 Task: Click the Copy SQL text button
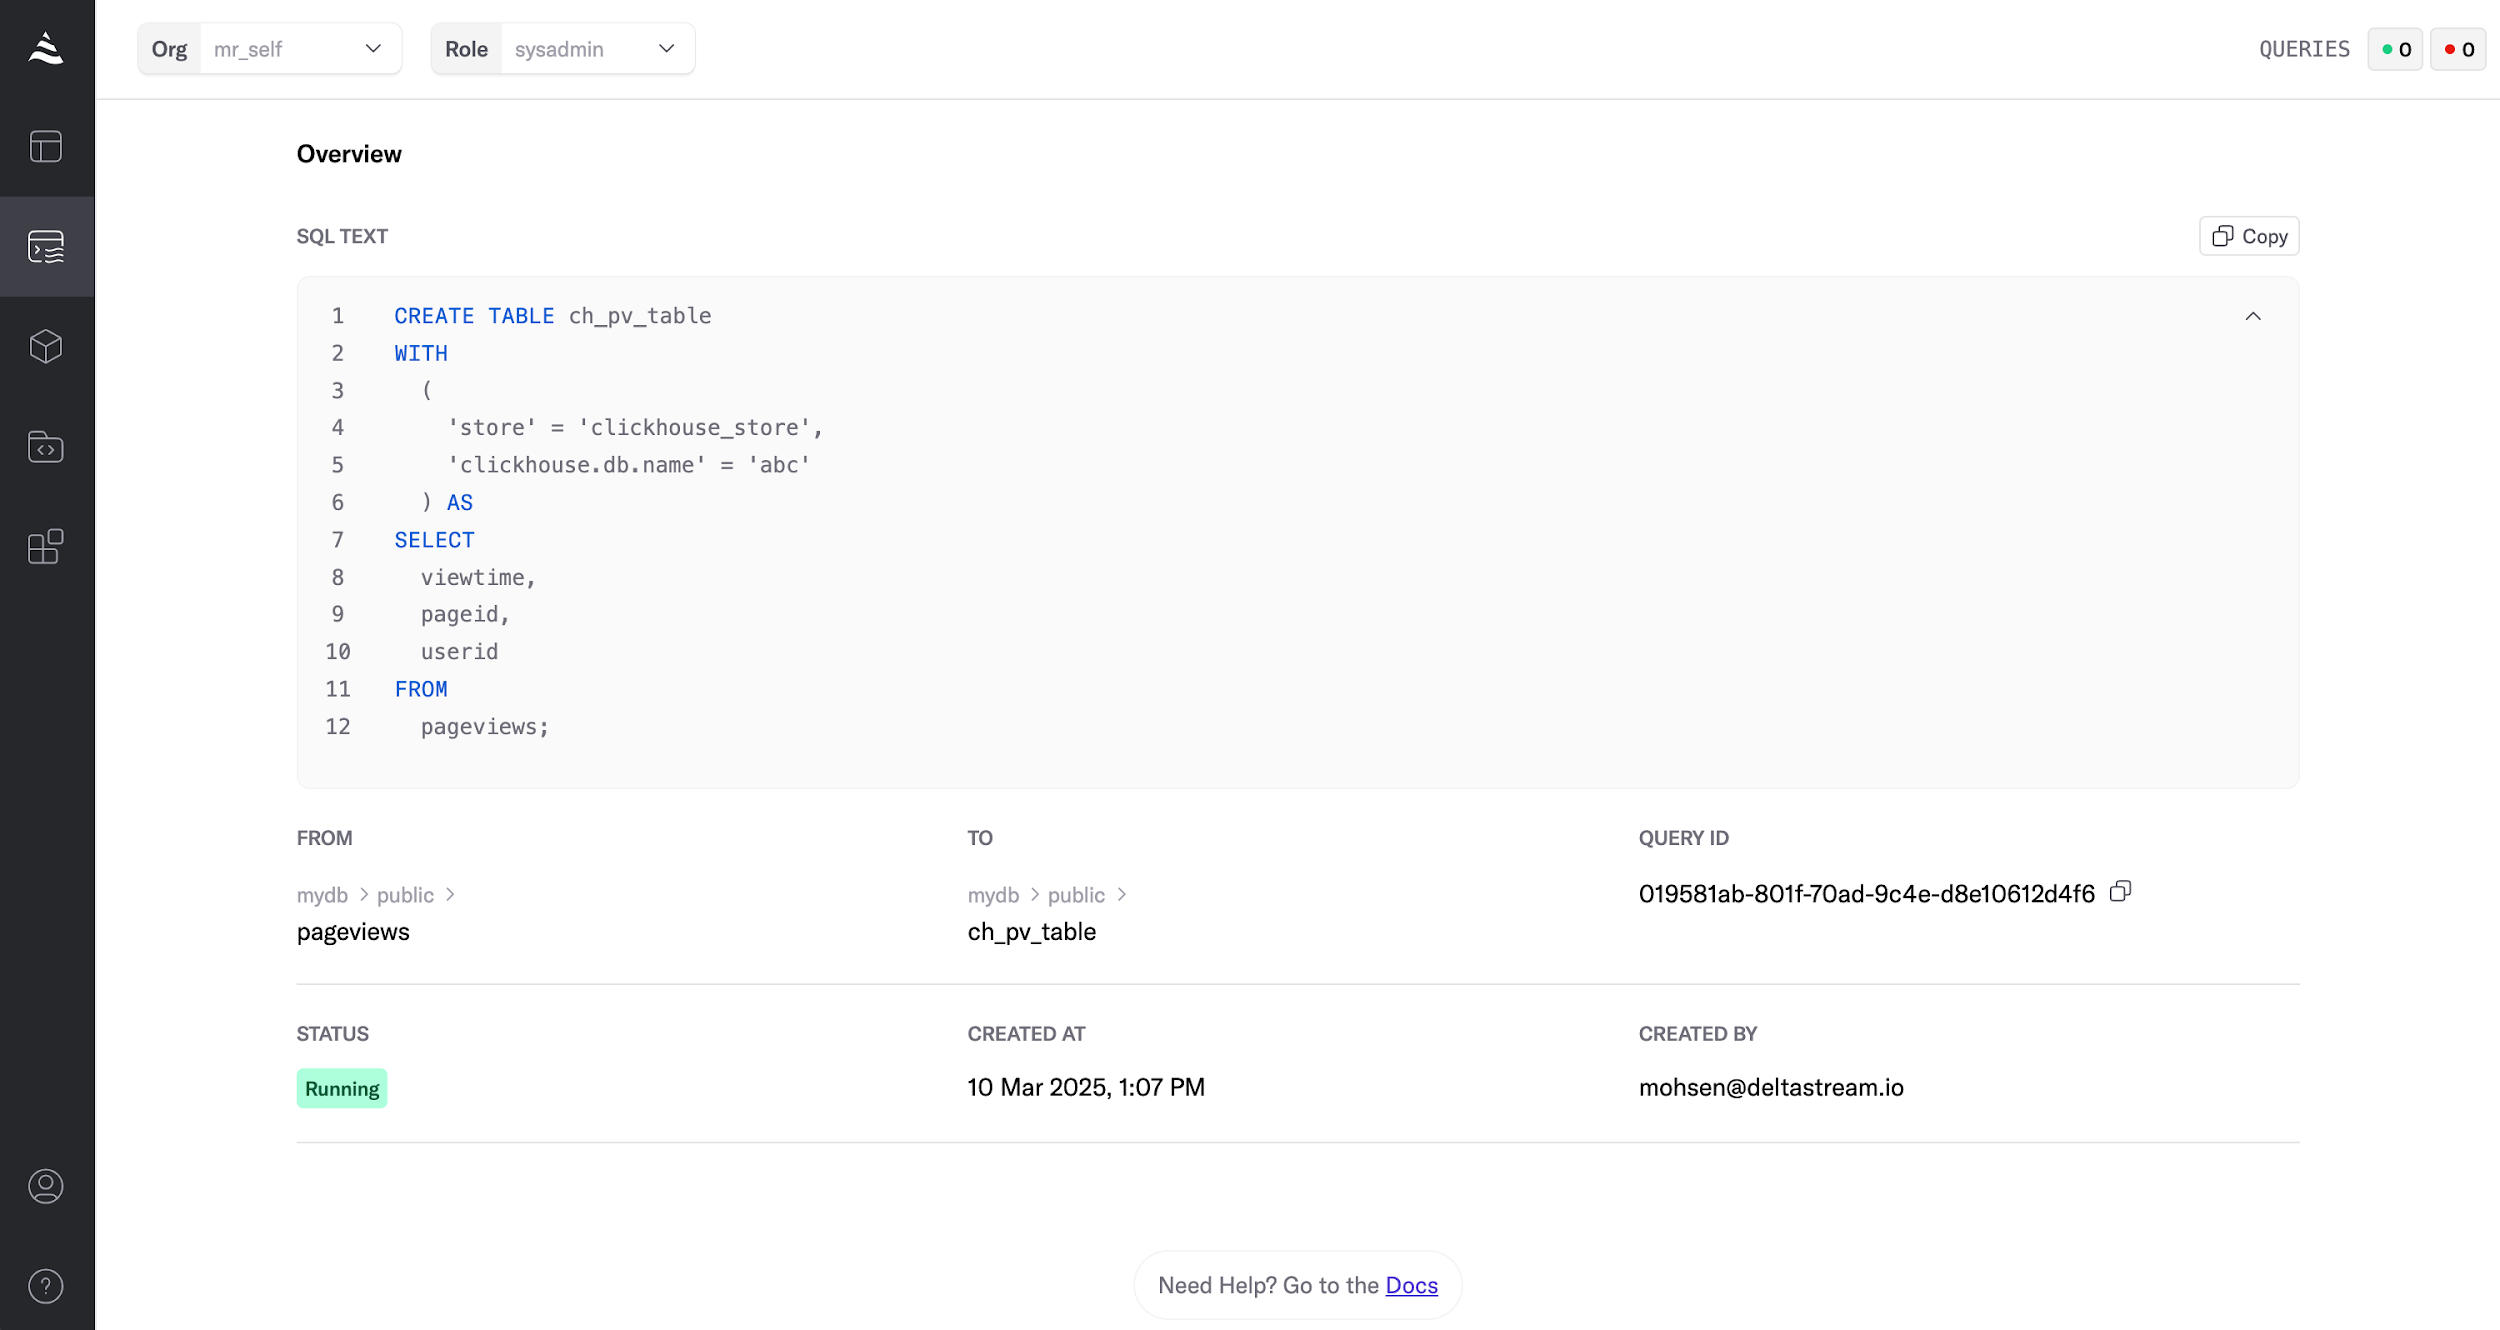(2249, 236)
